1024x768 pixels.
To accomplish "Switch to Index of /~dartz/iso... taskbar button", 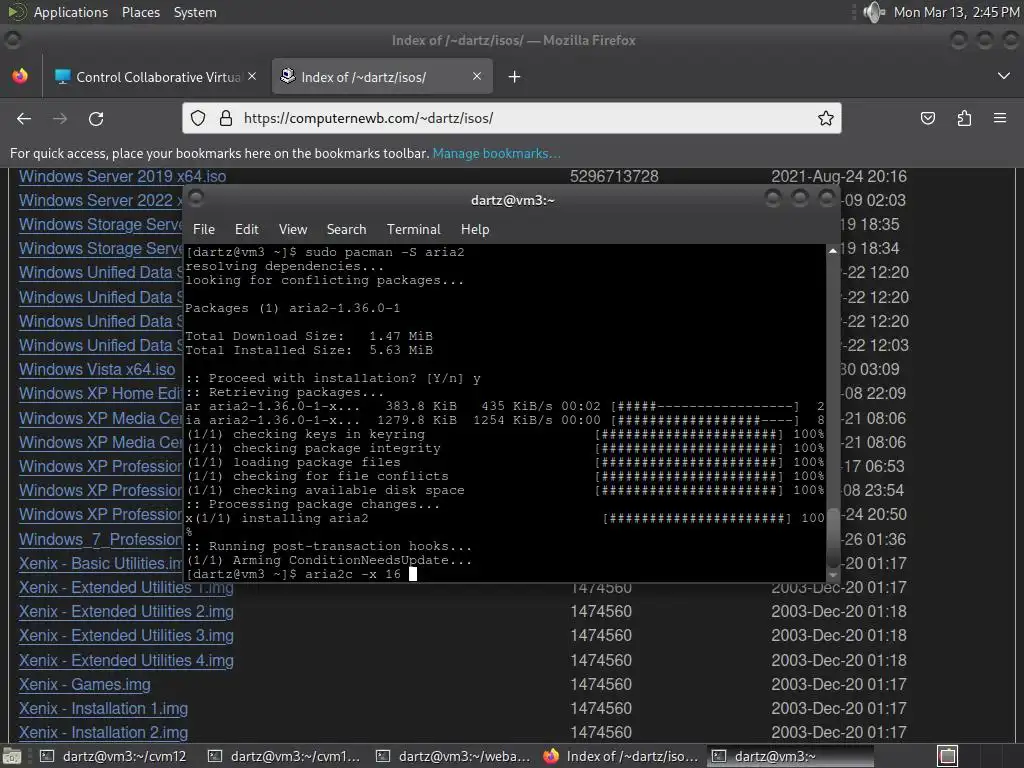I will coord(622,756).
